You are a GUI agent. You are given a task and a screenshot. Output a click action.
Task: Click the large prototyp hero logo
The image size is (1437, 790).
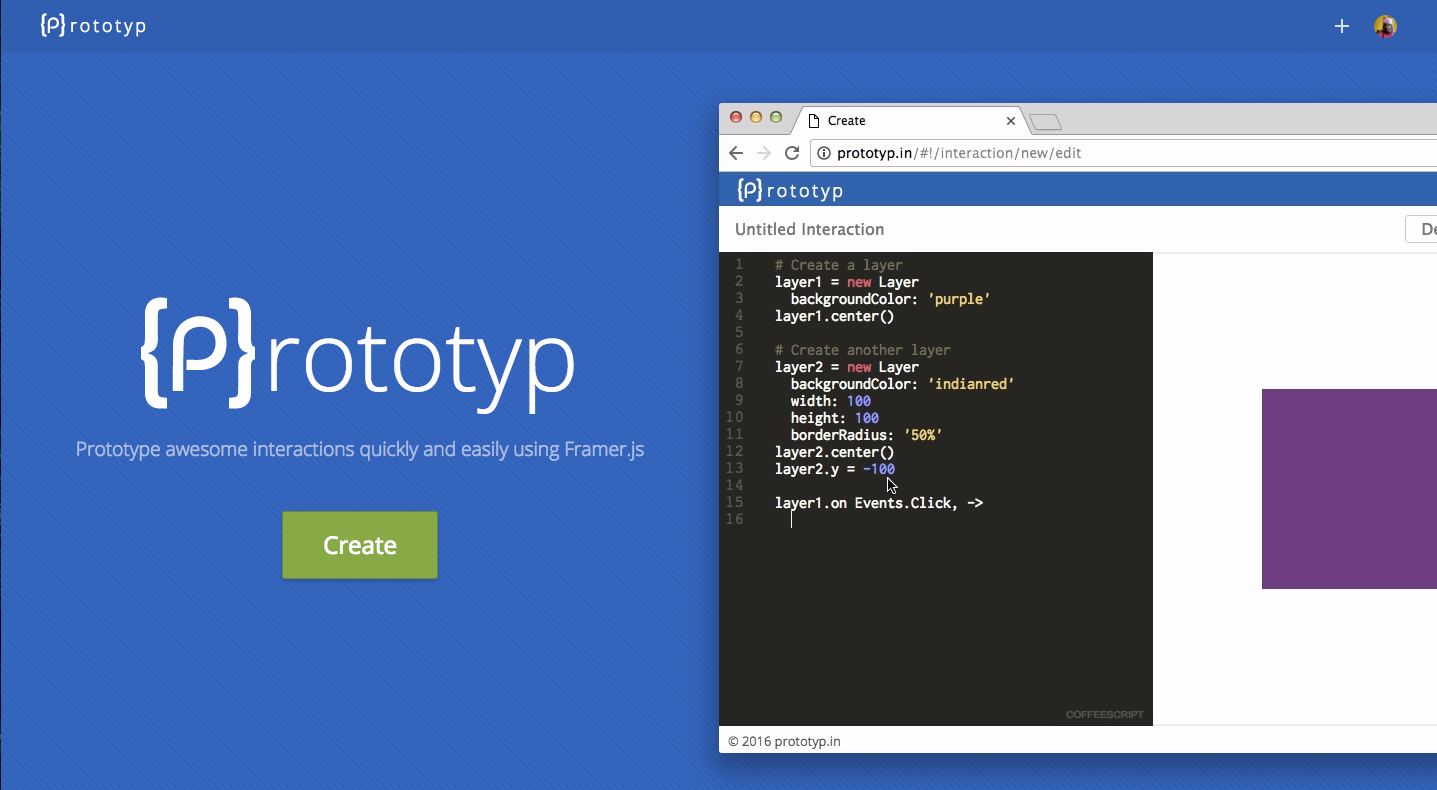359,353
